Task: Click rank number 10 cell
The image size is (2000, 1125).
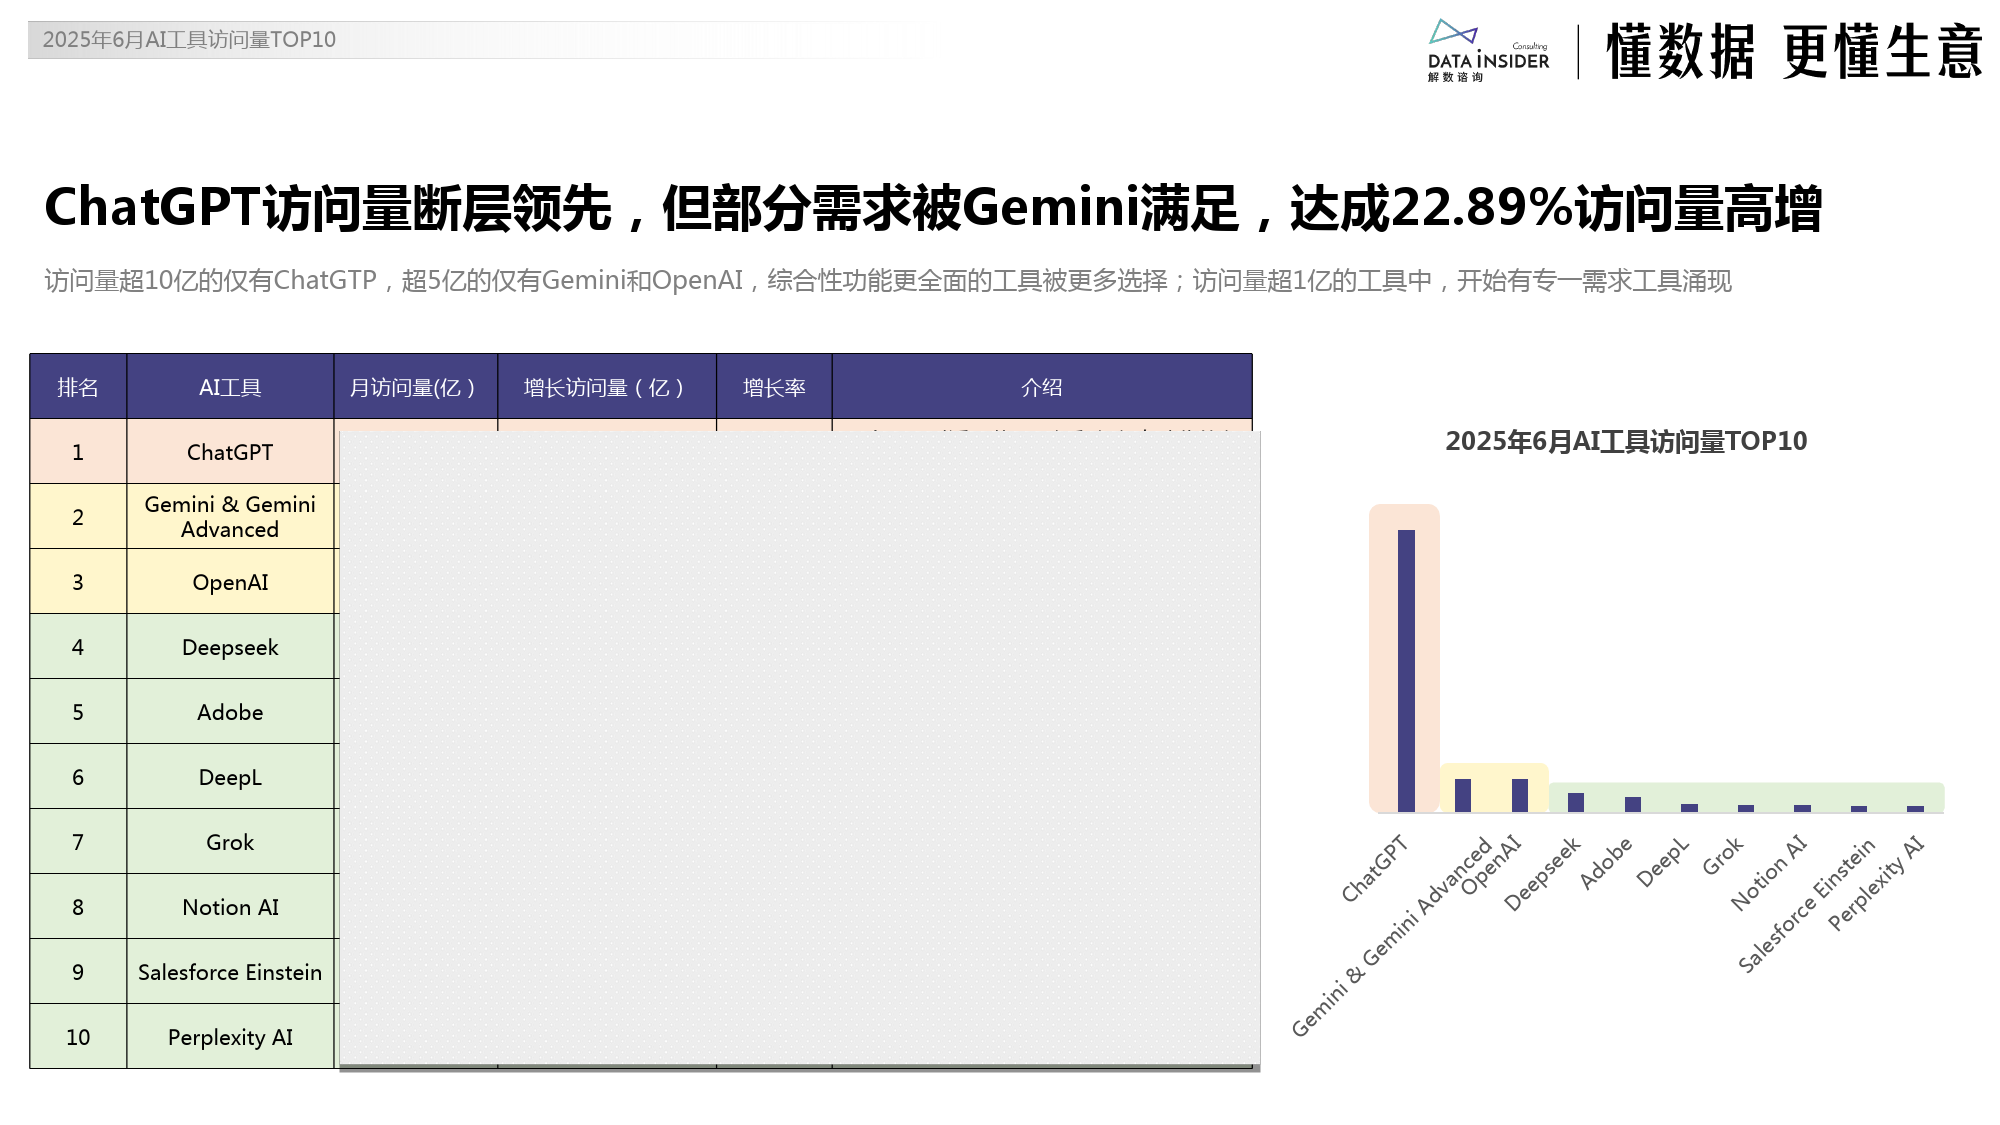Action: (x=78, y=1037)
